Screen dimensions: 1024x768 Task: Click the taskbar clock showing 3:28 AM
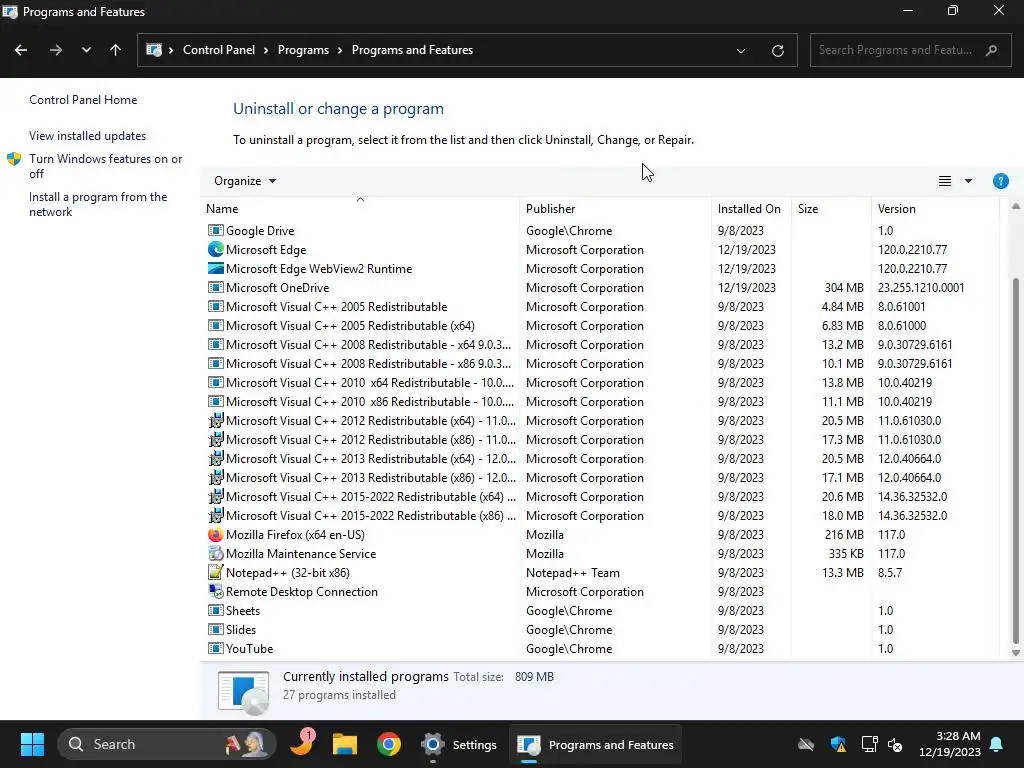[x=950, y=744]
